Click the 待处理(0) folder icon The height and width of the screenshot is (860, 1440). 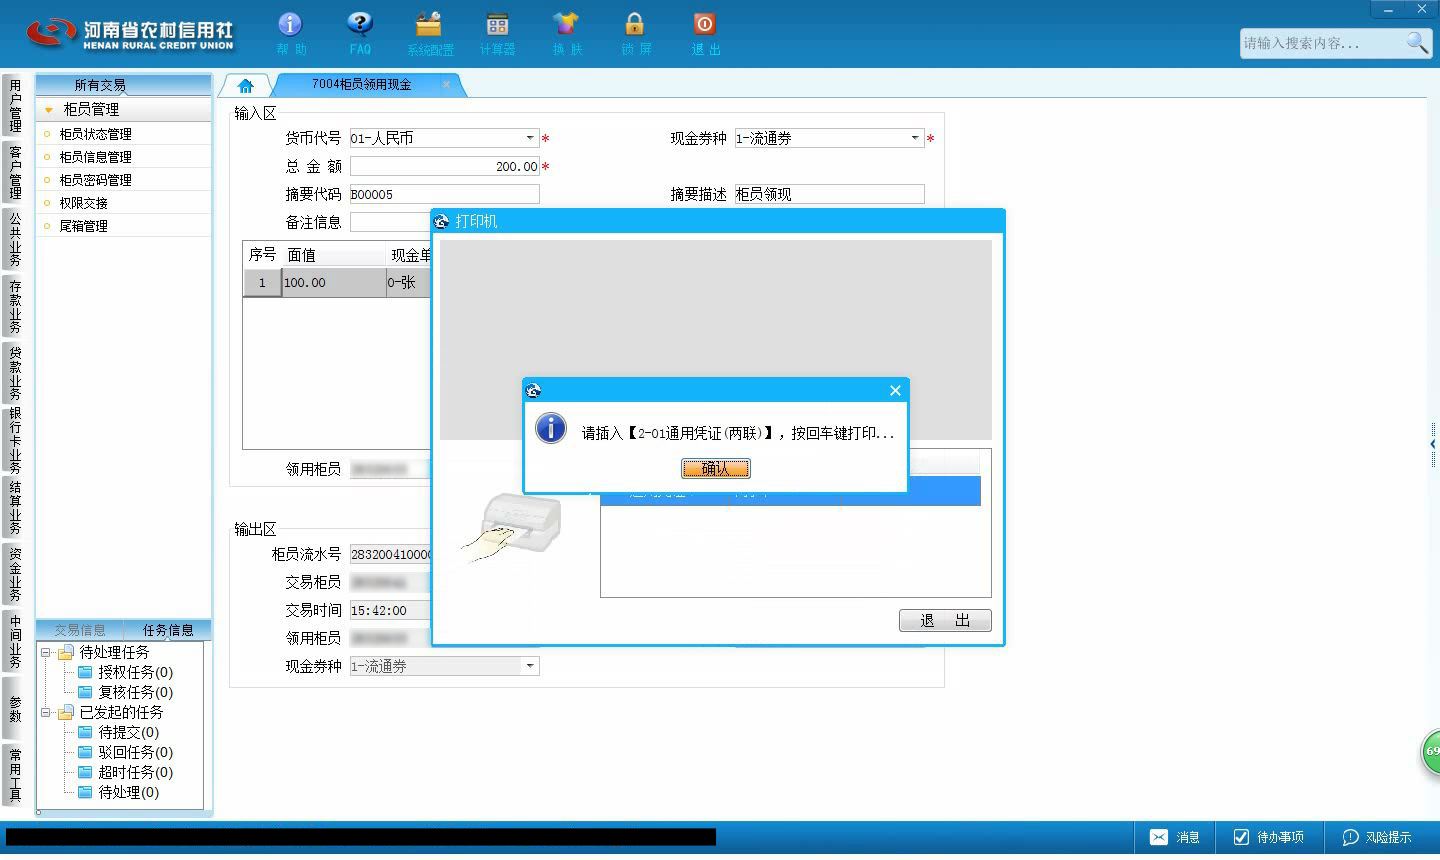85,792
